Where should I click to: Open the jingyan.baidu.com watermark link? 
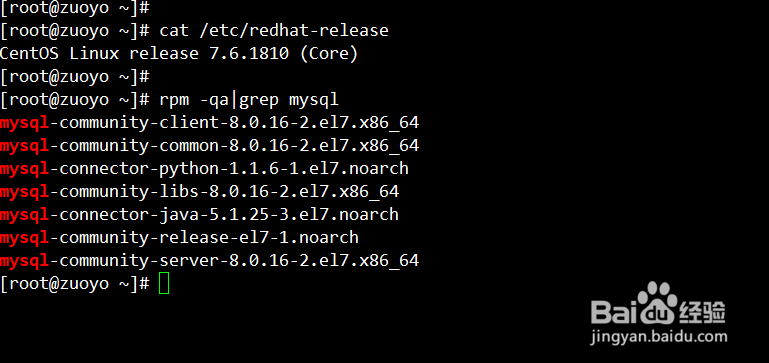click(x=659, y=337)
